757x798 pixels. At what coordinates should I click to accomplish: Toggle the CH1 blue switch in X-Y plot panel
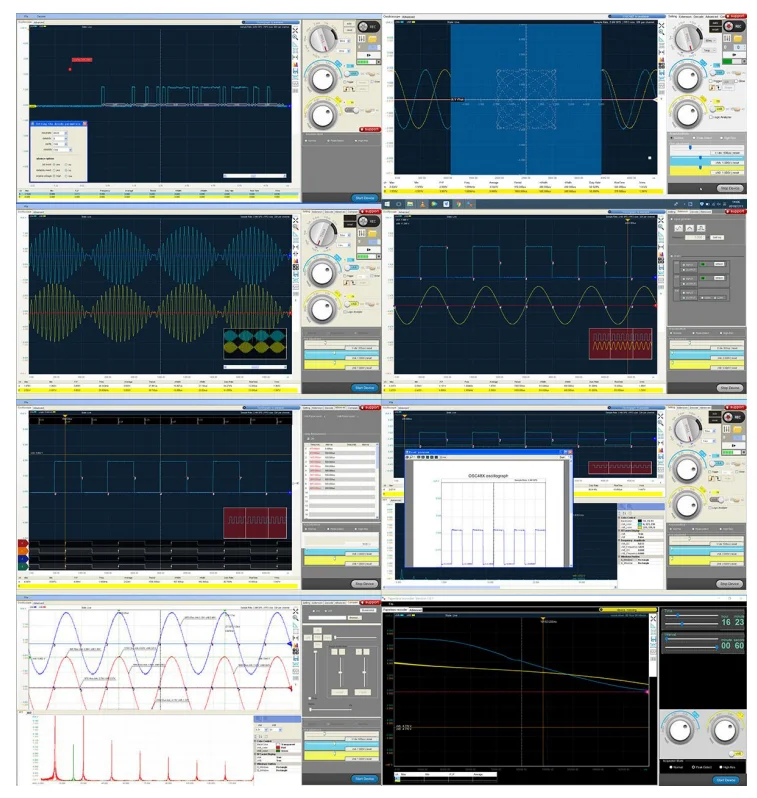coord(717,73)
